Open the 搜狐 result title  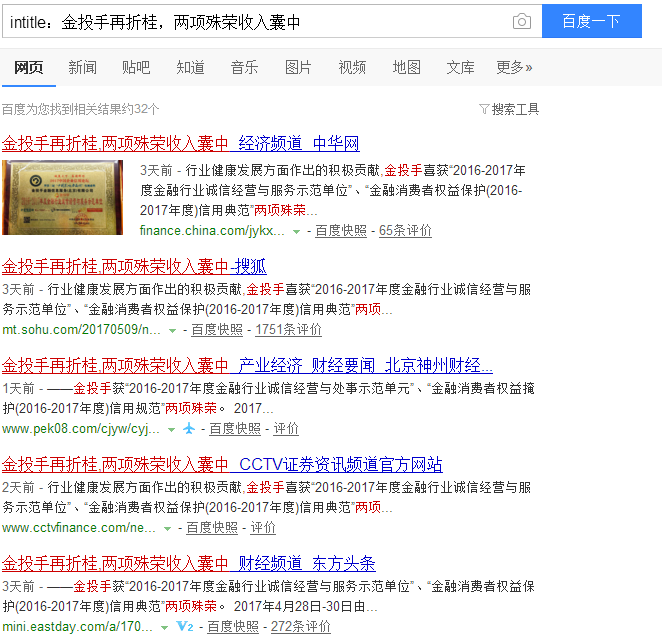click(x=134, y=266)
